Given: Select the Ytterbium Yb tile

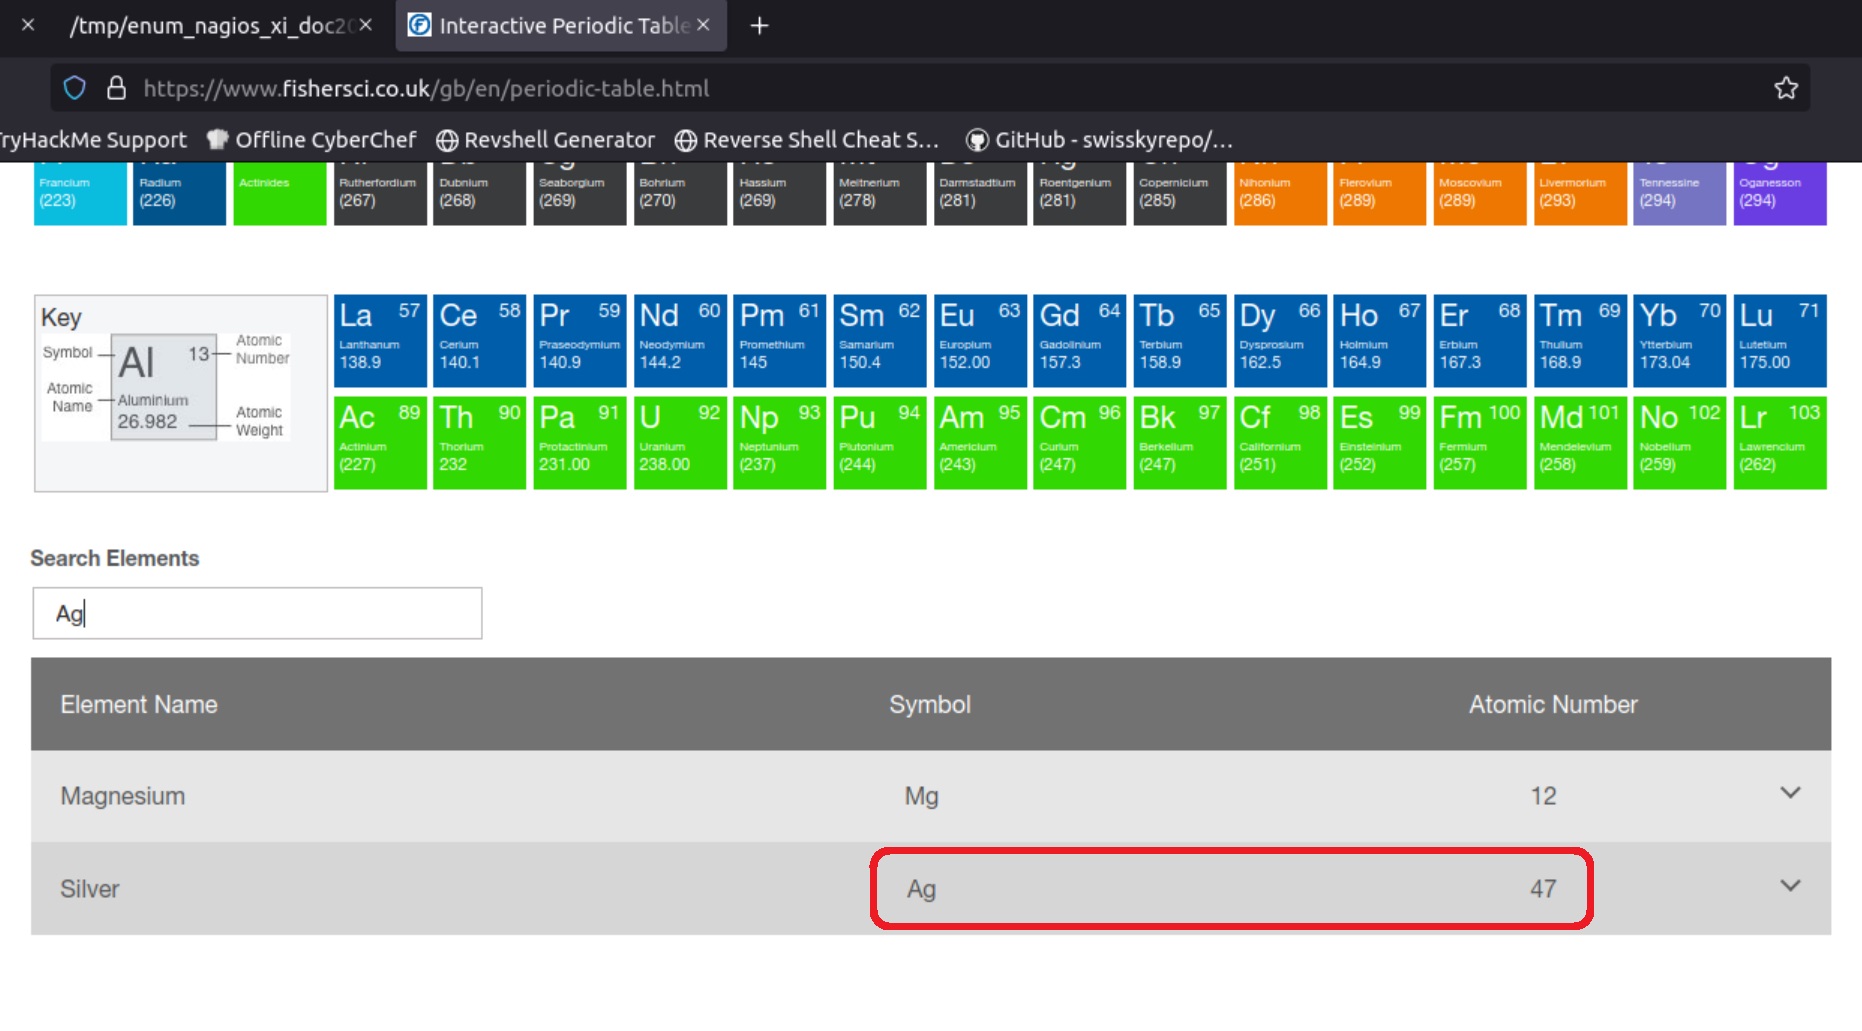Looking at the screenshot, I should [1680, 340].
